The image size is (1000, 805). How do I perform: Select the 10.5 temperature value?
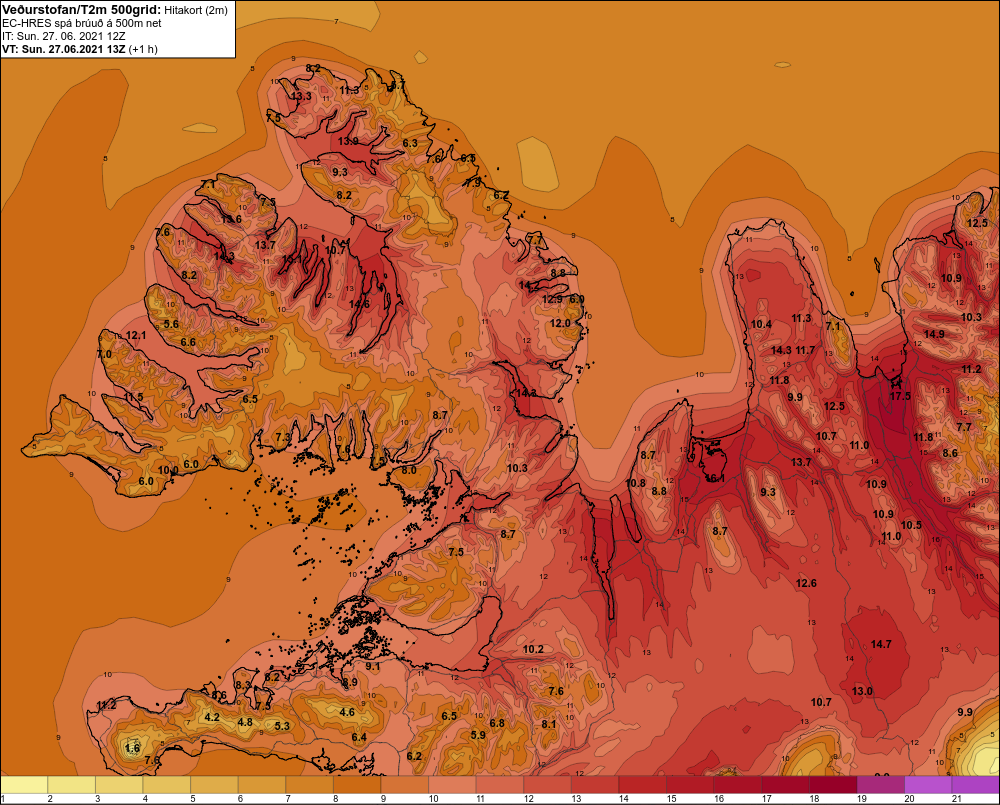click(x=911, y=525)
